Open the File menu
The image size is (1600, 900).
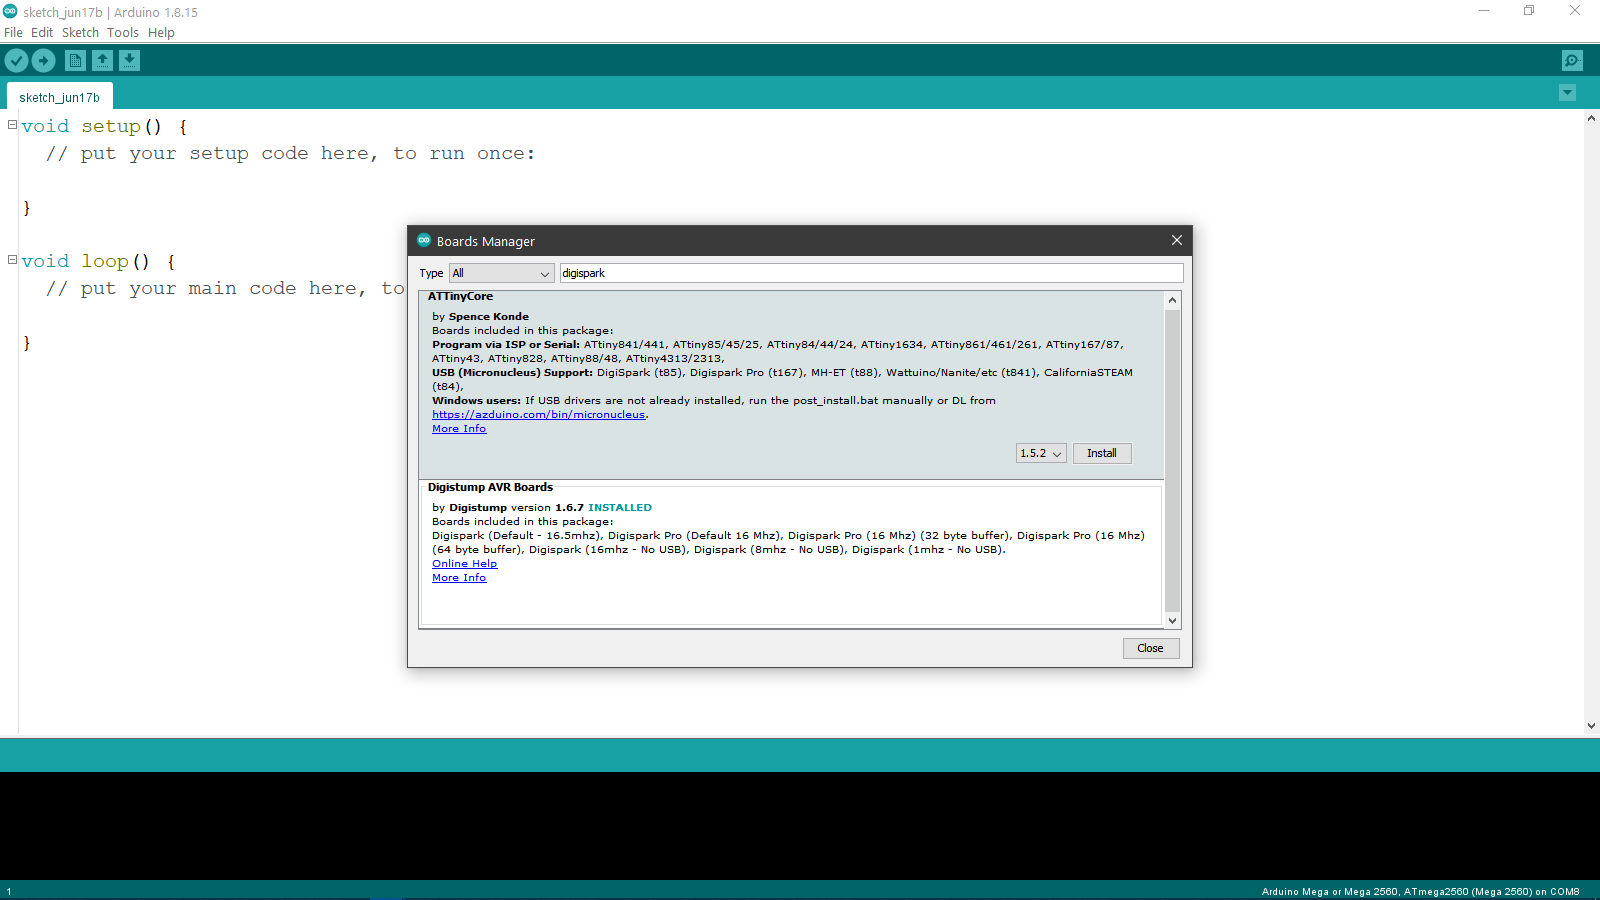(13, 32)
